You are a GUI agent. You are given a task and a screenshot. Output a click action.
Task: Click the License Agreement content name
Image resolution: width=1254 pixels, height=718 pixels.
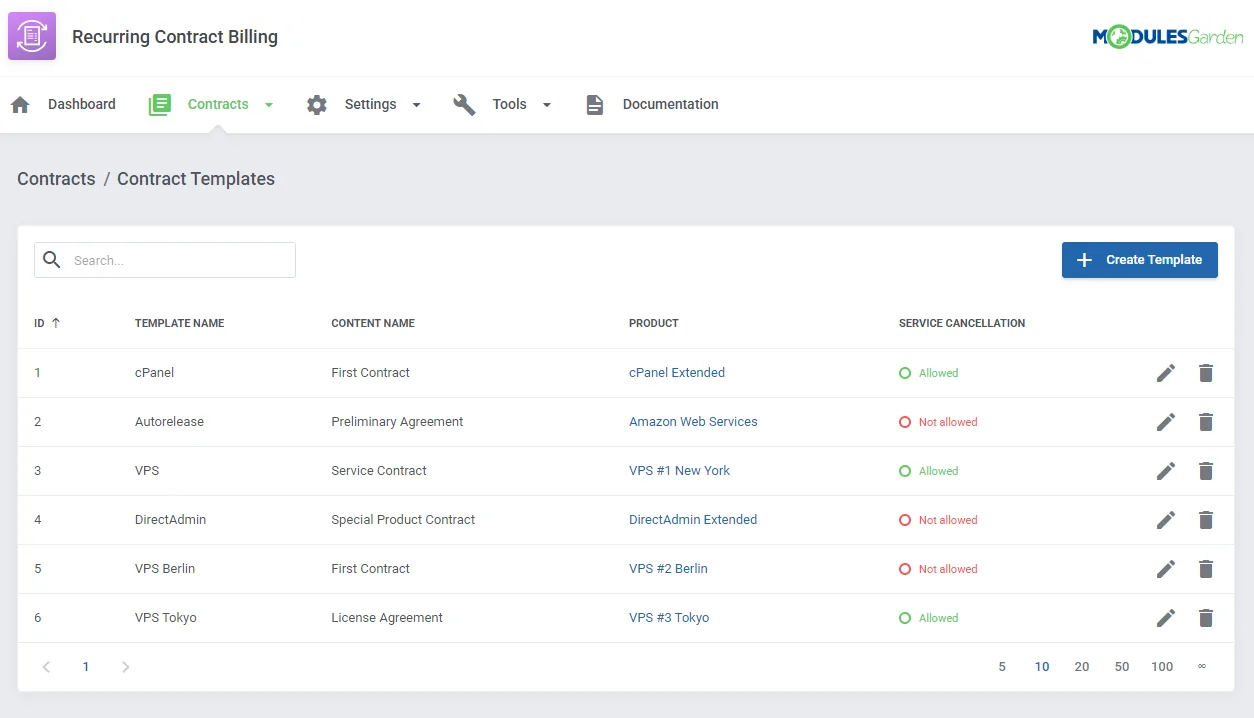point(387,618)
